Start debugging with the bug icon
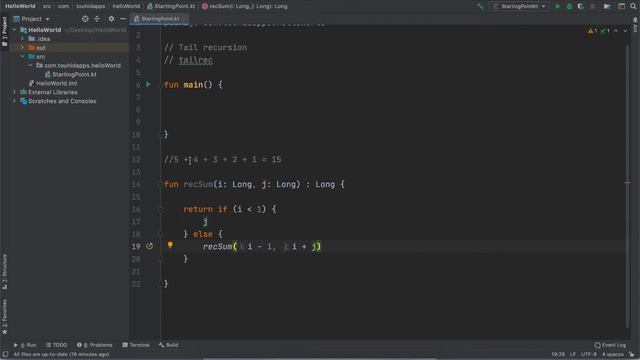 (569, 6)
